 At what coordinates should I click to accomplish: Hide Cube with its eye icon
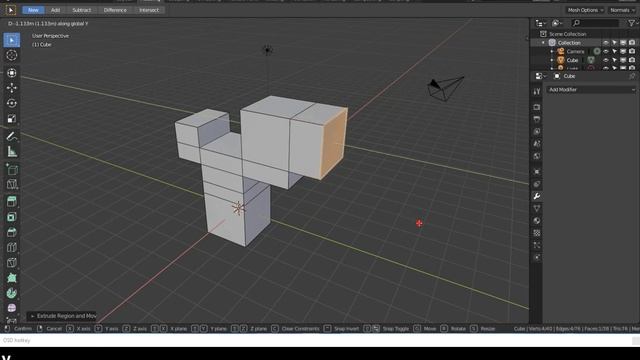(x=606, y=60)
